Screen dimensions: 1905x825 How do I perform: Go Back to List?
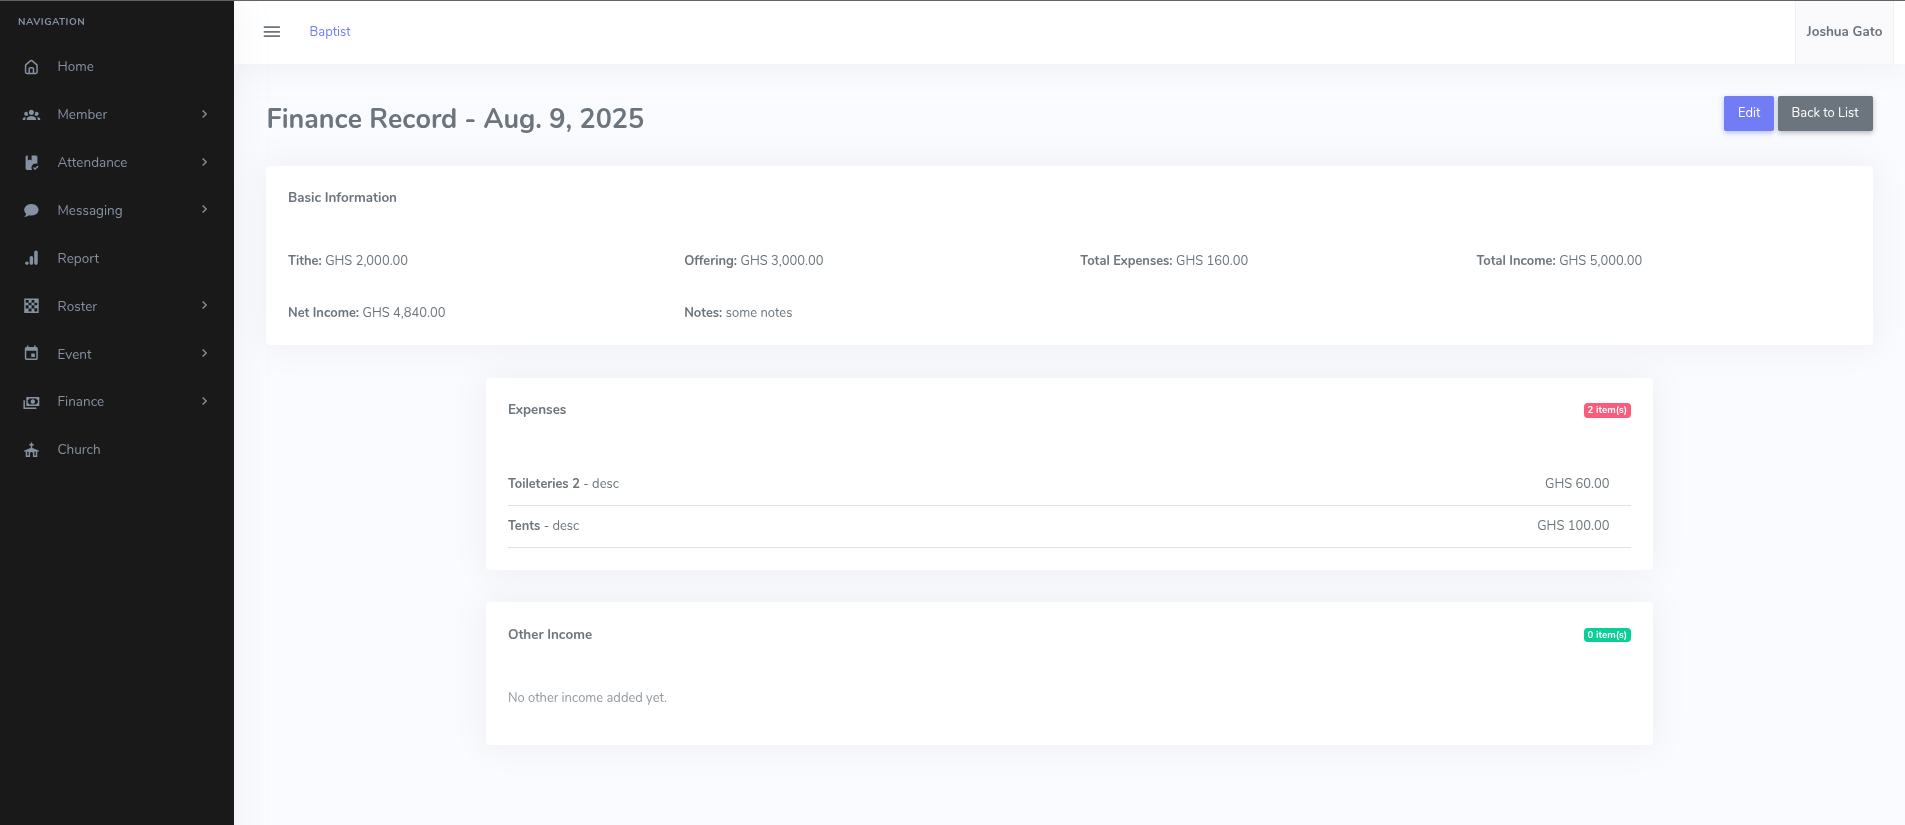(x=1824, y=113)
